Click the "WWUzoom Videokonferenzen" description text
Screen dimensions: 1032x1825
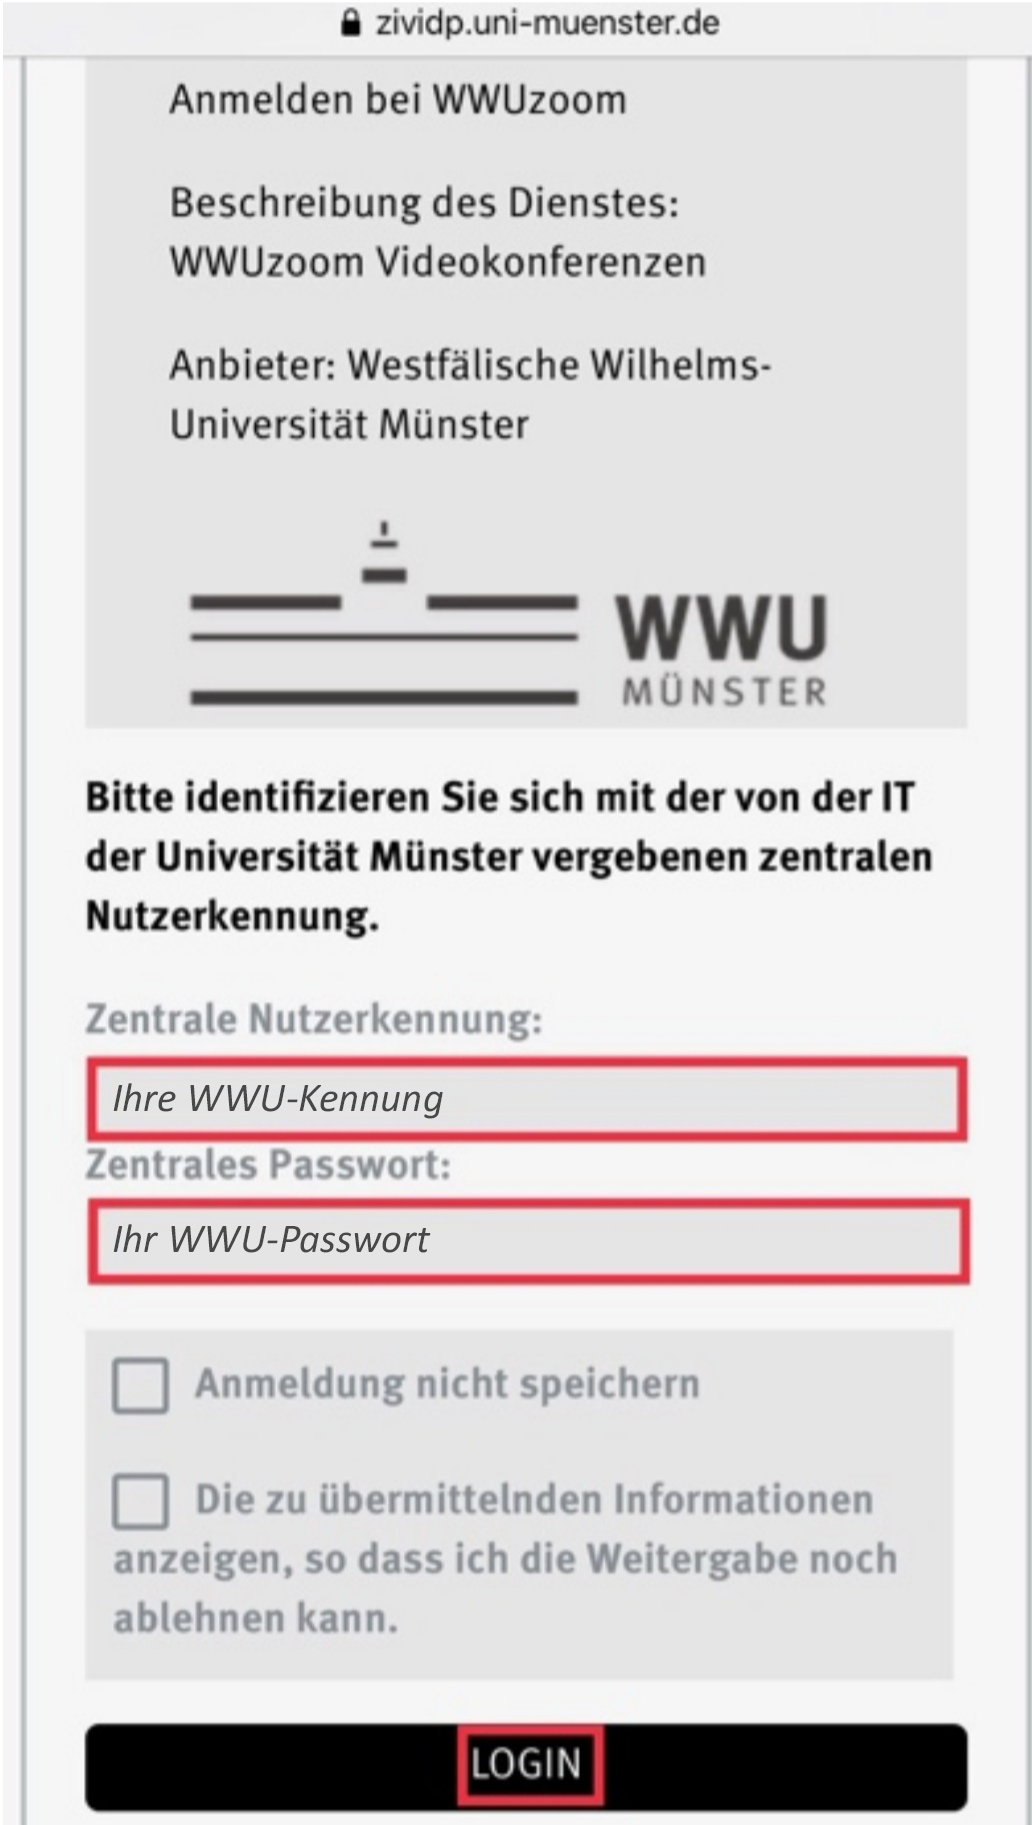coord(438,262)
